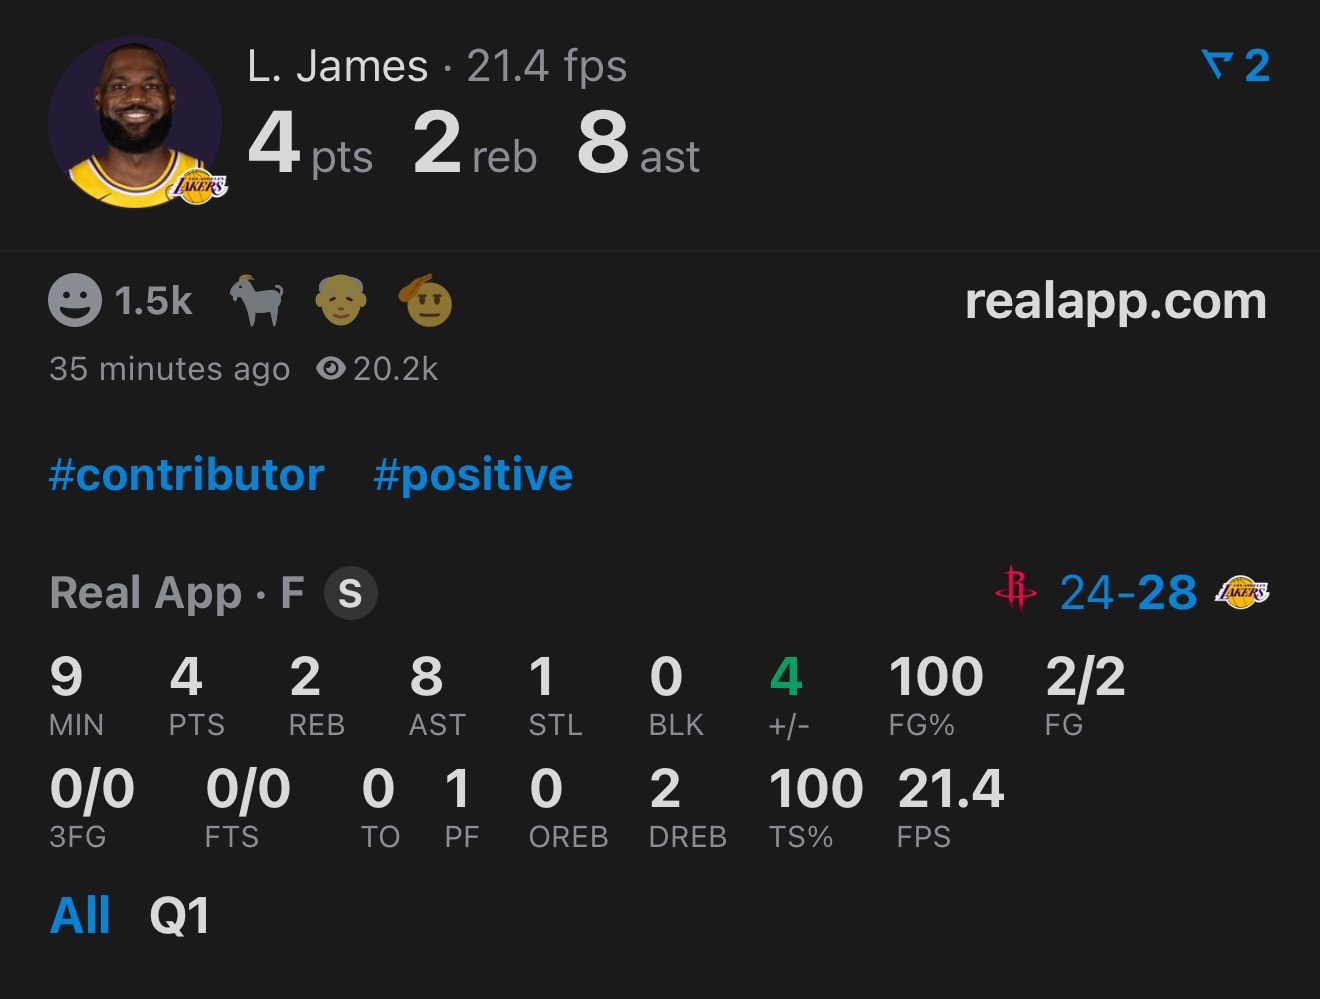Screen dimensions: 1320x999
Task: Switch to the All stats tab
Action: point(80,915)
